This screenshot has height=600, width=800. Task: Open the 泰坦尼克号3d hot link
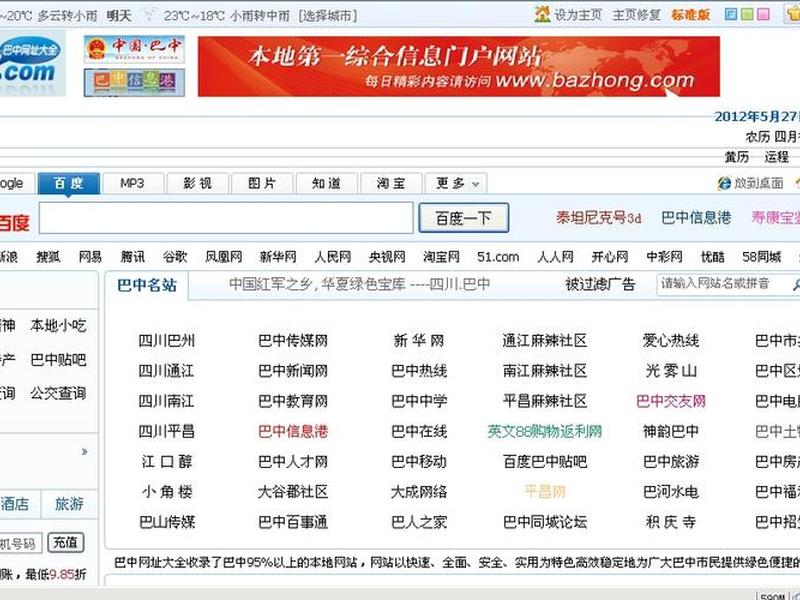[x=598, y=218]
